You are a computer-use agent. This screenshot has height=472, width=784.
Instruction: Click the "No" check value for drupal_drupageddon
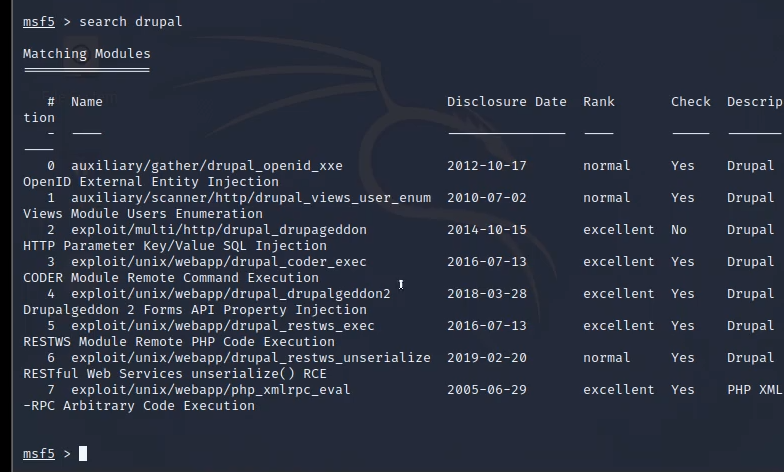679,230
